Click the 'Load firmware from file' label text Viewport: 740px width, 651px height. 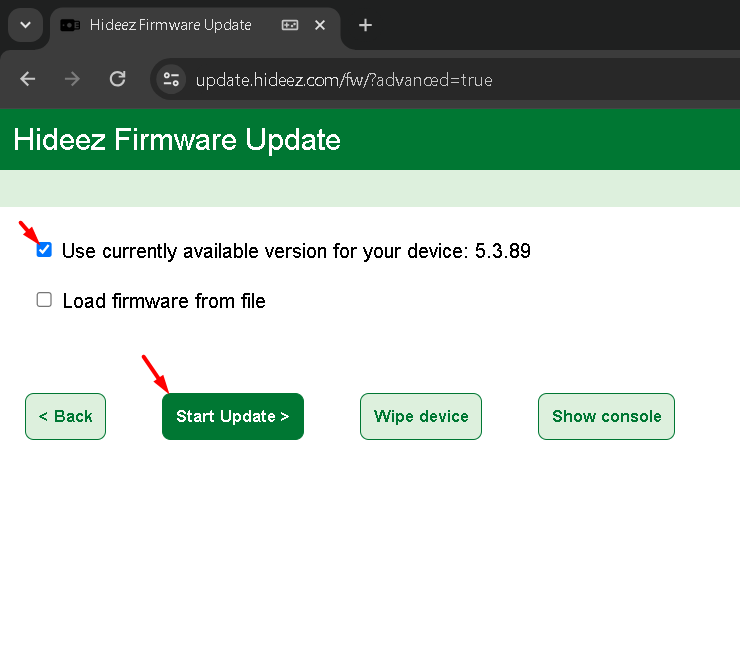click(x=164, y=301)
